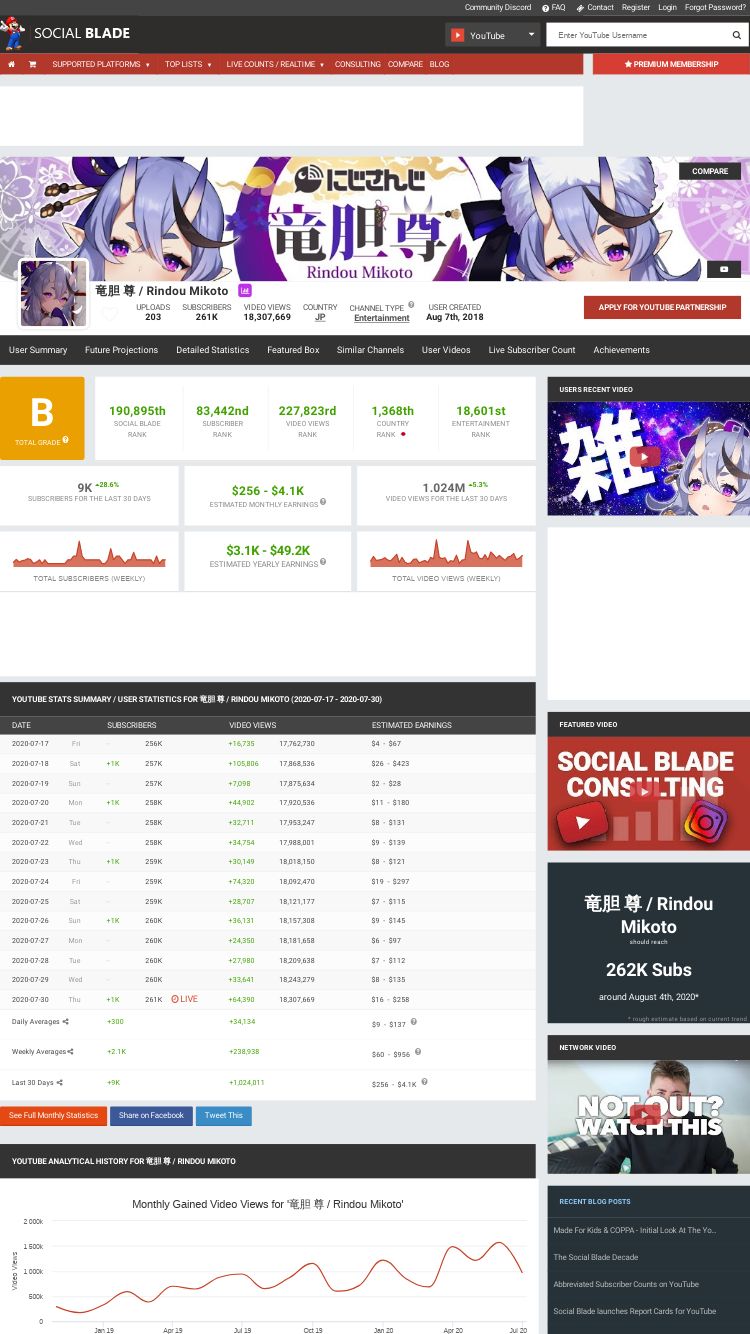Expand the Top Lists menu
Screen dimensions: 750x1334
188,64
